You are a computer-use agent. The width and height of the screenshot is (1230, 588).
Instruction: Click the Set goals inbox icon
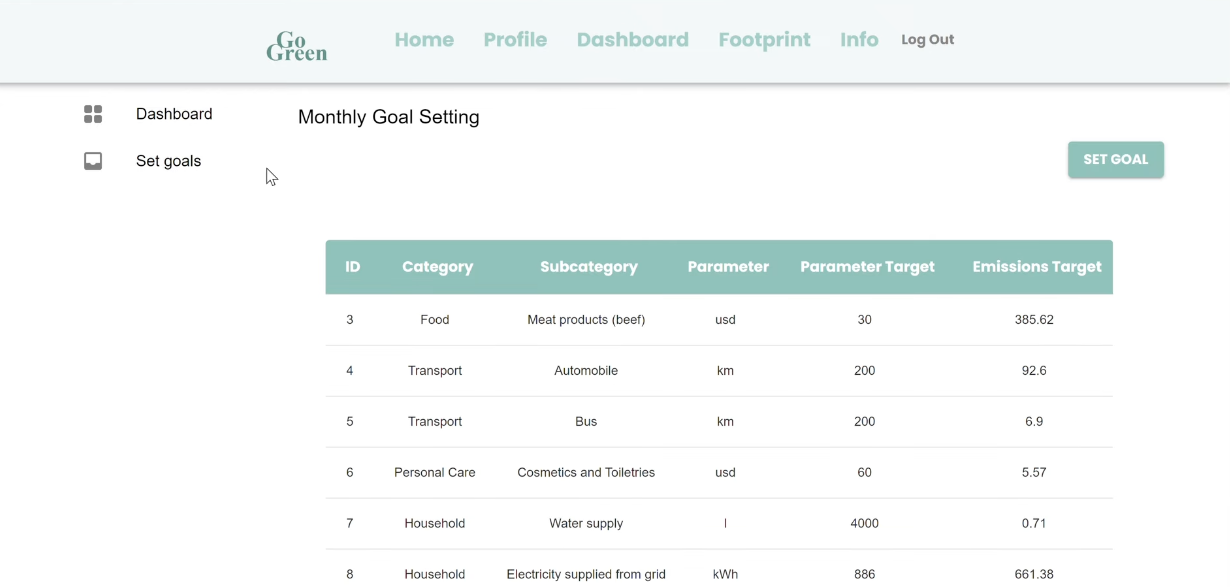(x=93, y=161)
